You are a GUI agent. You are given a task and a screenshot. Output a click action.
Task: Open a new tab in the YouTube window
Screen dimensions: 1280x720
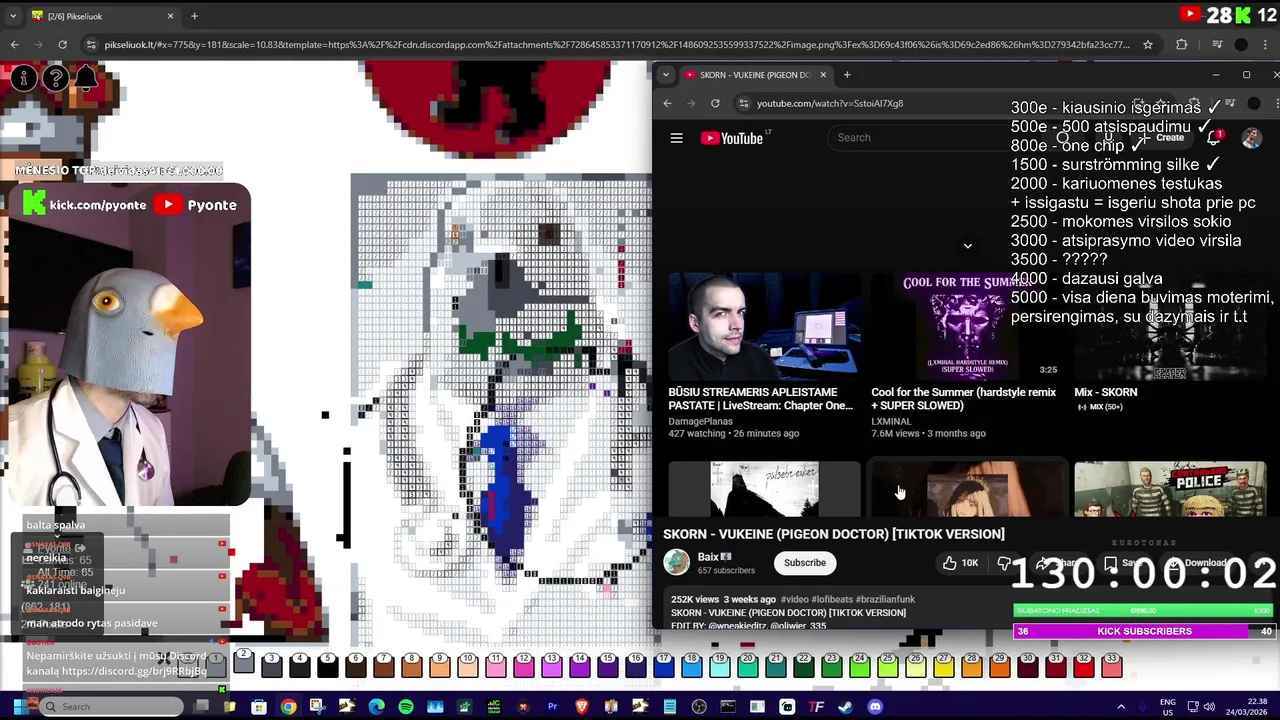click(847, 75)
